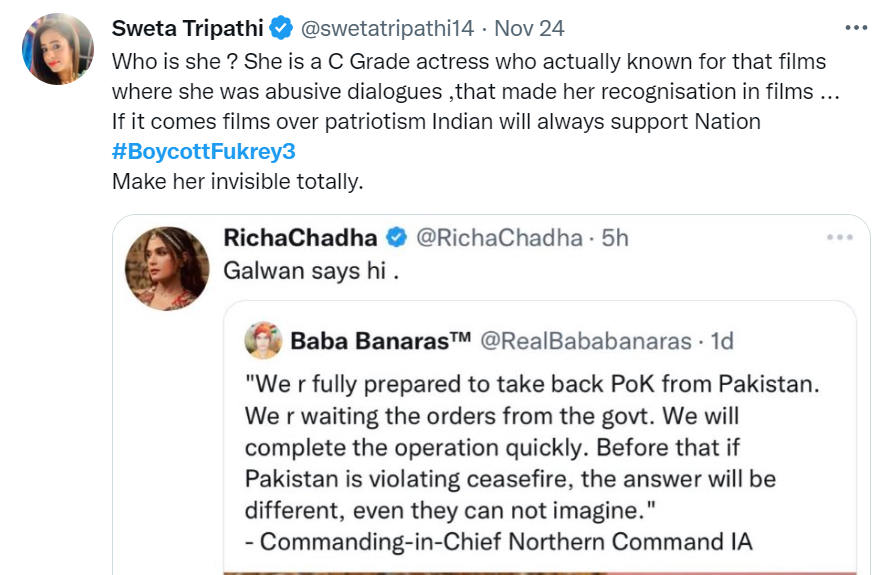The height and width of the screenshot is (575, 875).
Task: Open the #BoycottFukrey3 hashtag
Action: (204, 152)
